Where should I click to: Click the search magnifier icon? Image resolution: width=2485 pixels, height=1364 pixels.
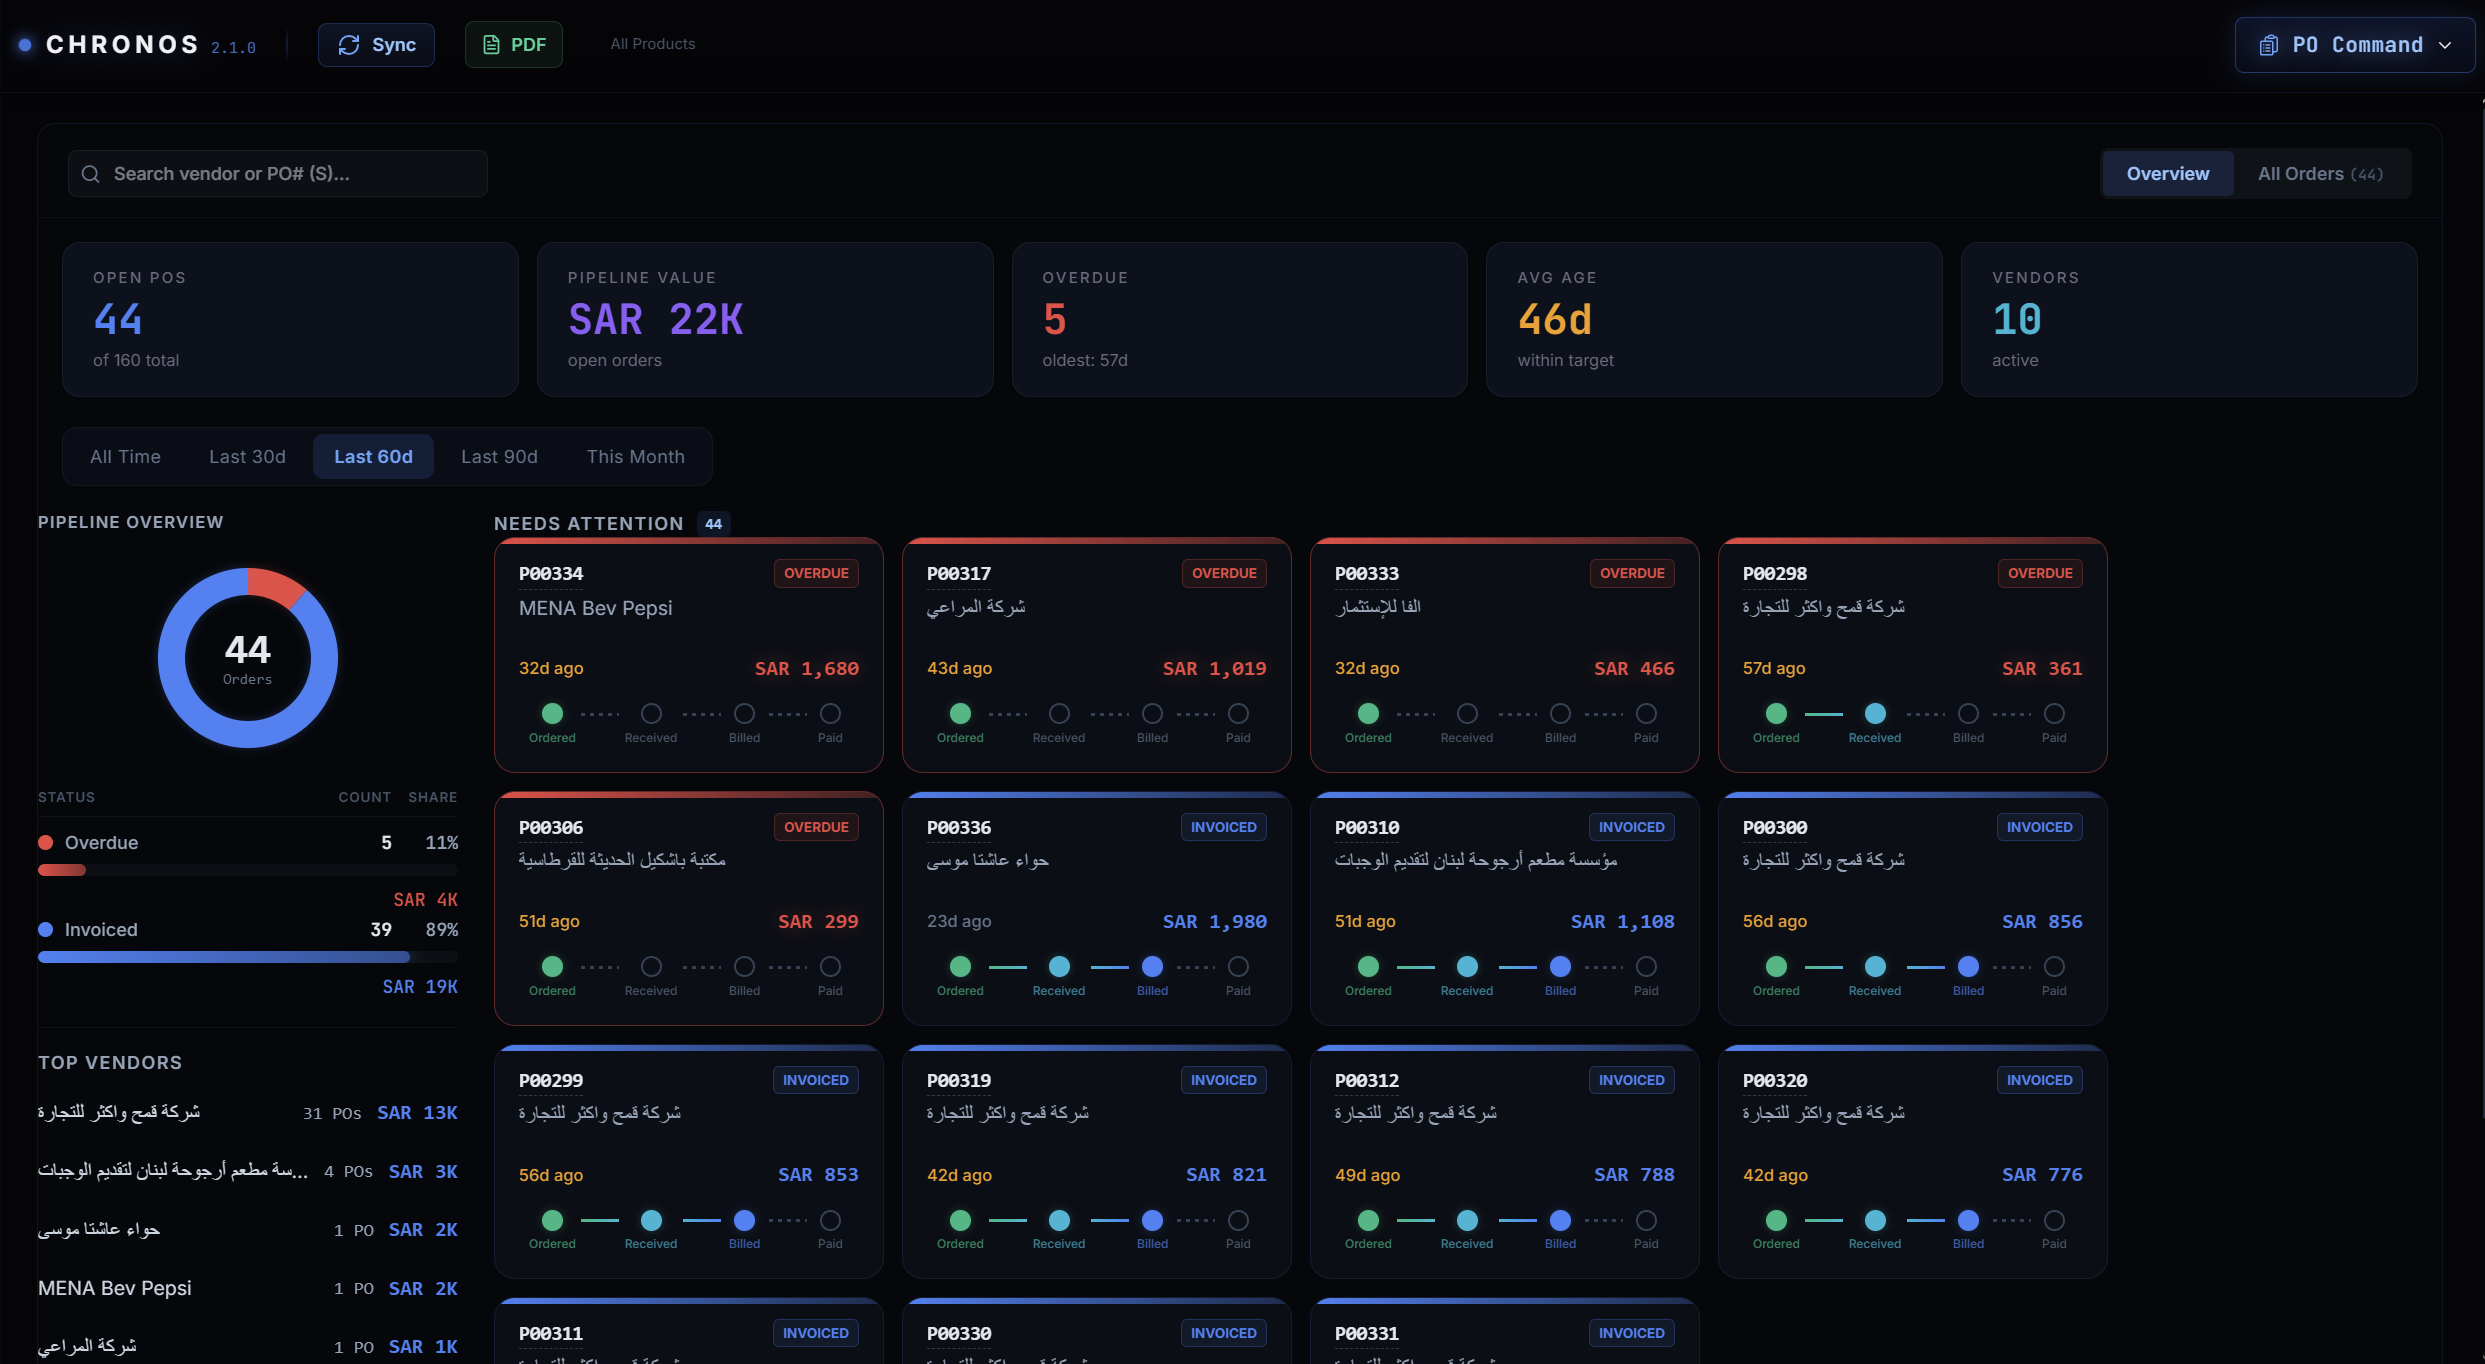click(91, 174)
